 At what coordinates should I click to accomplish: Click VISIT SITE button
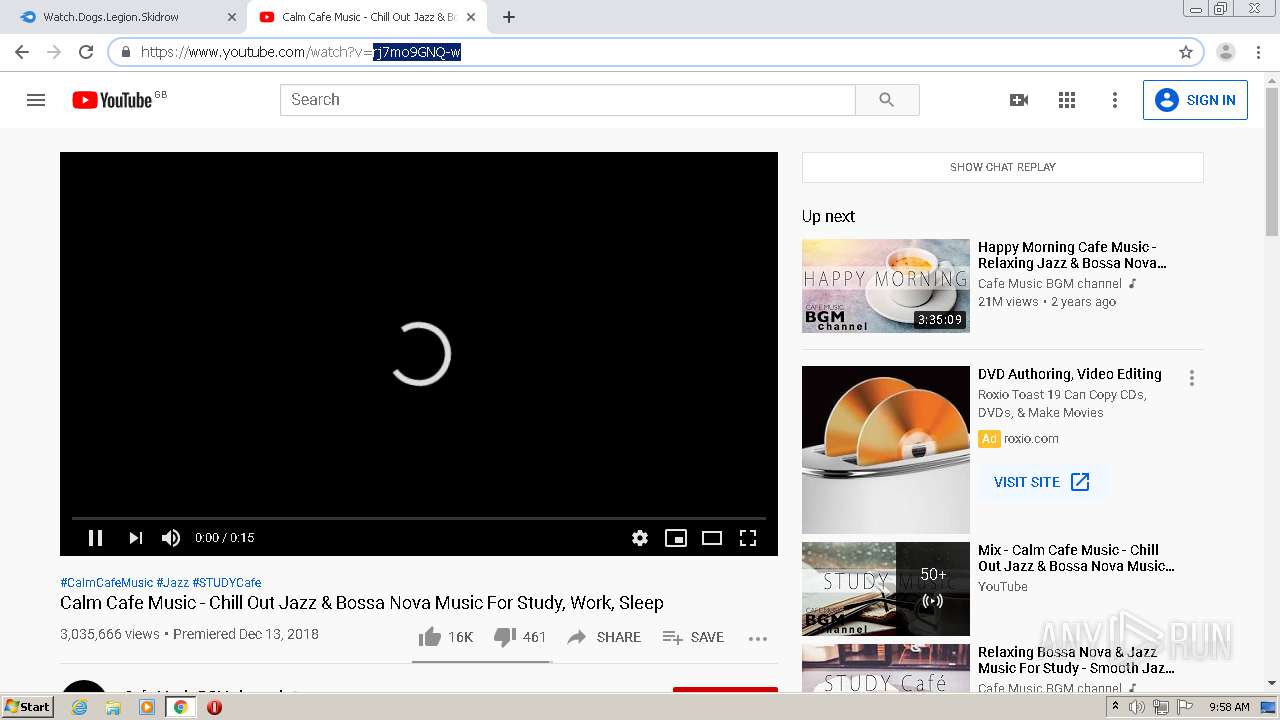(x=1042, y=482)
